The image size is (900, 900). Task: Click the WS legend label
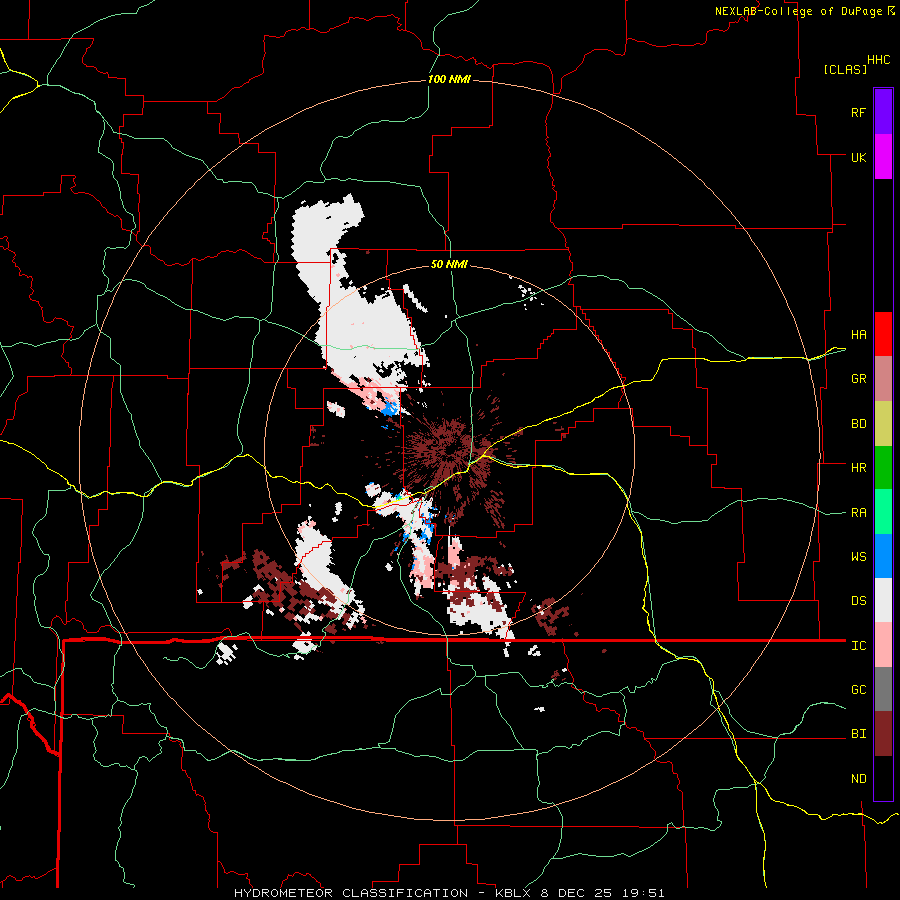(x=858, y=557)
